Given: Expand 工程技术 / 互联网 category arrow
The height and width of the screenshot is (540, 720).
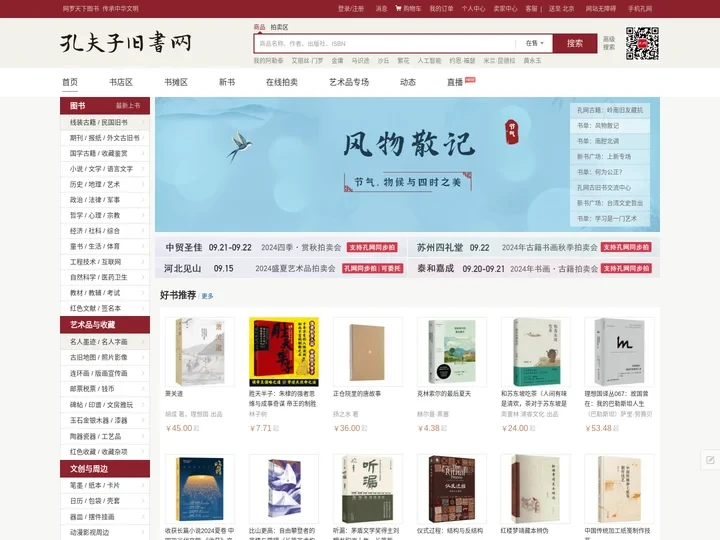Looking at the screenshot, I should pos(143,262).
